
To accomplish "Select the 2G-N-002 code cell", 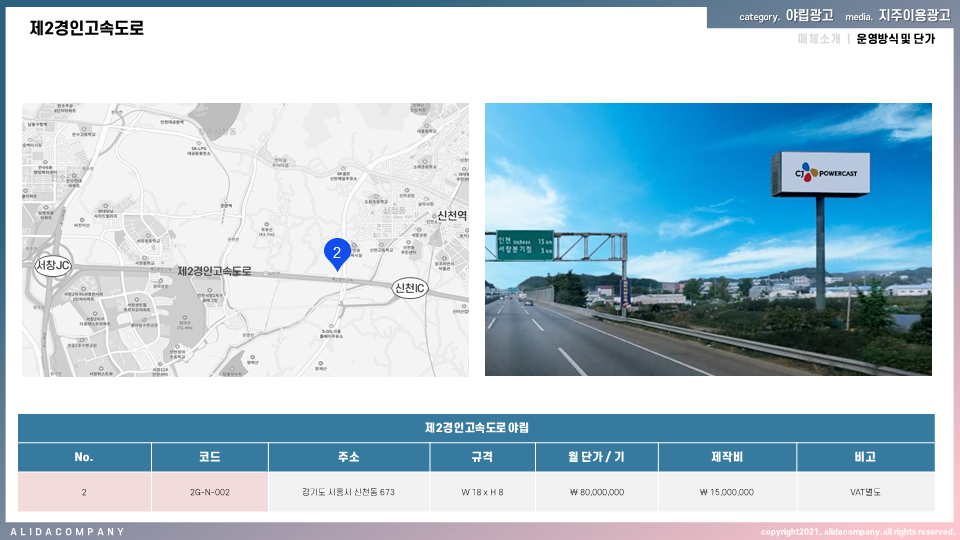I will (210, 492).
